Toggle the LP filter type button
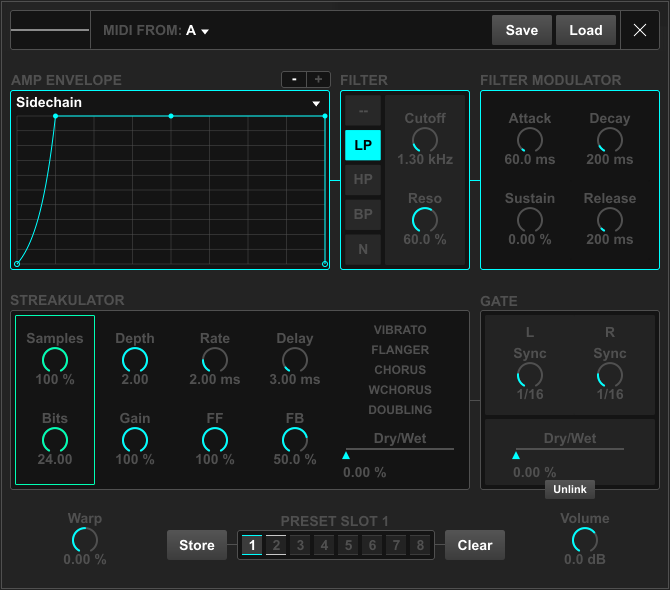The width and height of the screenshot is (670, 590). [363, 145]
